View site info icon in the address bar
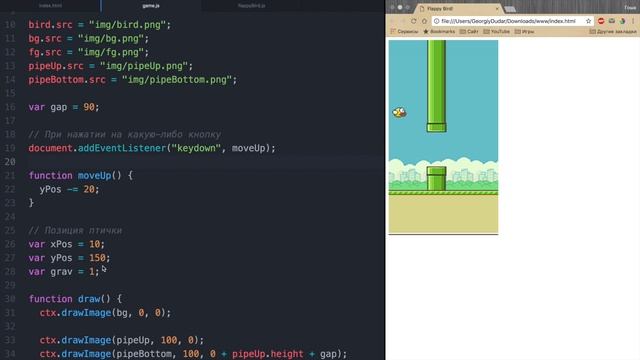The width and height of the screenshot is (640, 360). [x=436, y=21]
